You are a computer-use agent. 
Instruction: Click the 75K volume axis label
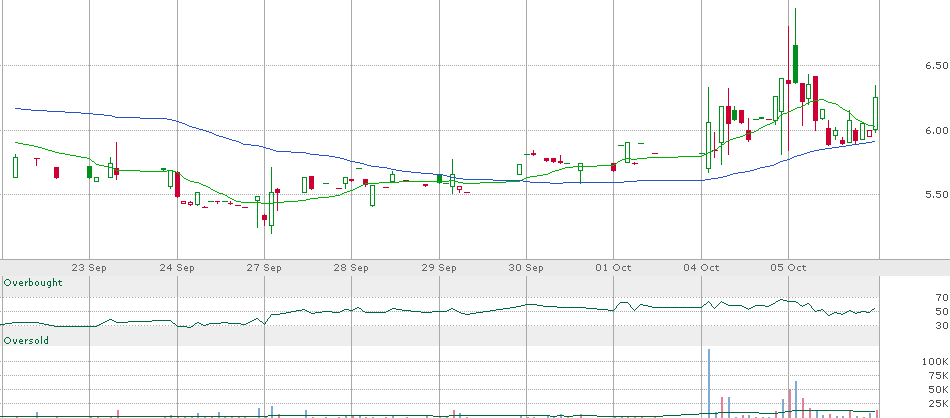pos(938,376)
